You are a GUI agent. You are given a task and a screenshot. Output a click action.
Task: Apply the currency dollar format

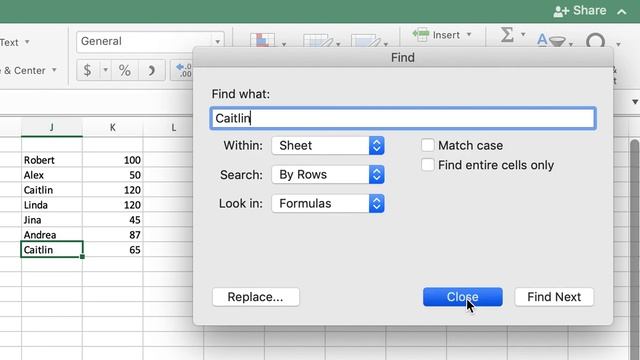[x=87, y=70]
